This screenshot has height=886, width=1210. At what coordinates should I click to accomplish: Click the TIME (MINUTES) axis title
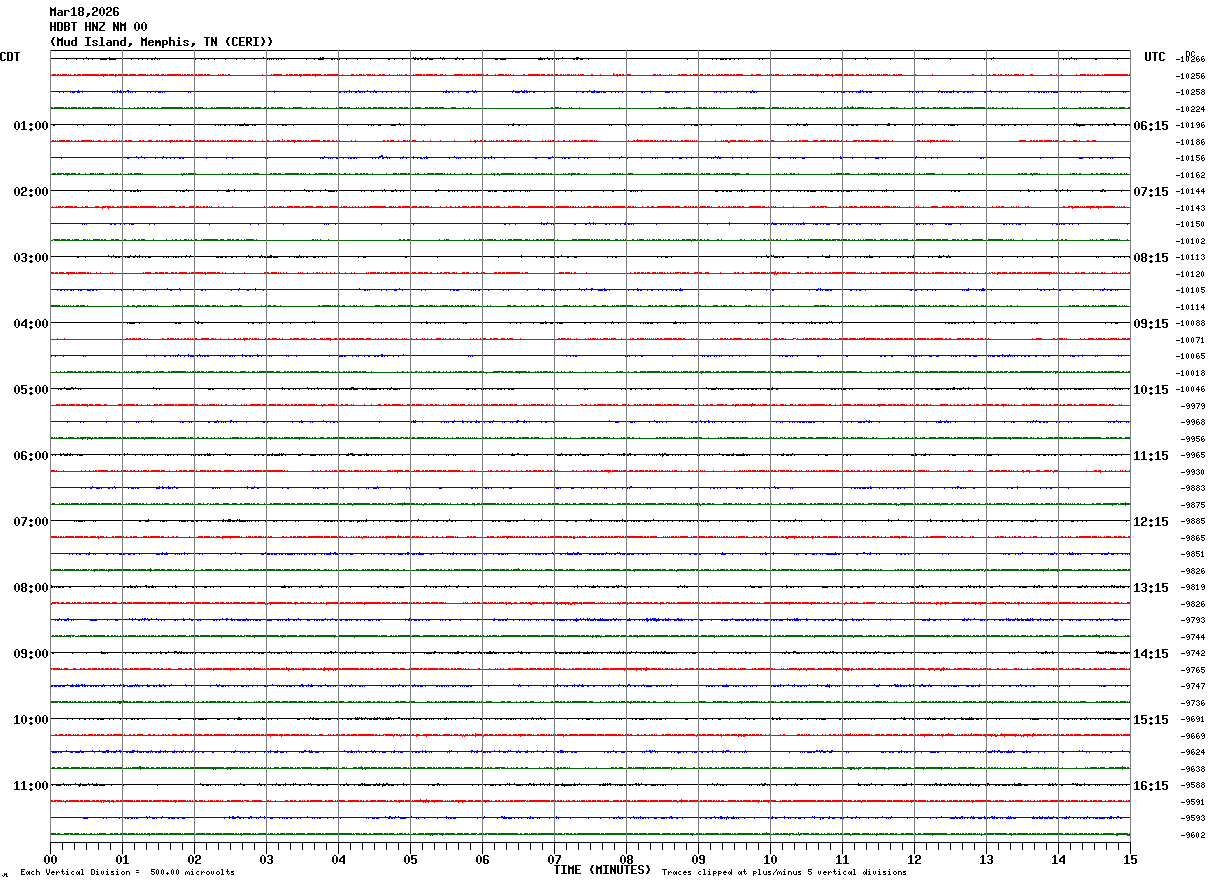(602, 870)
